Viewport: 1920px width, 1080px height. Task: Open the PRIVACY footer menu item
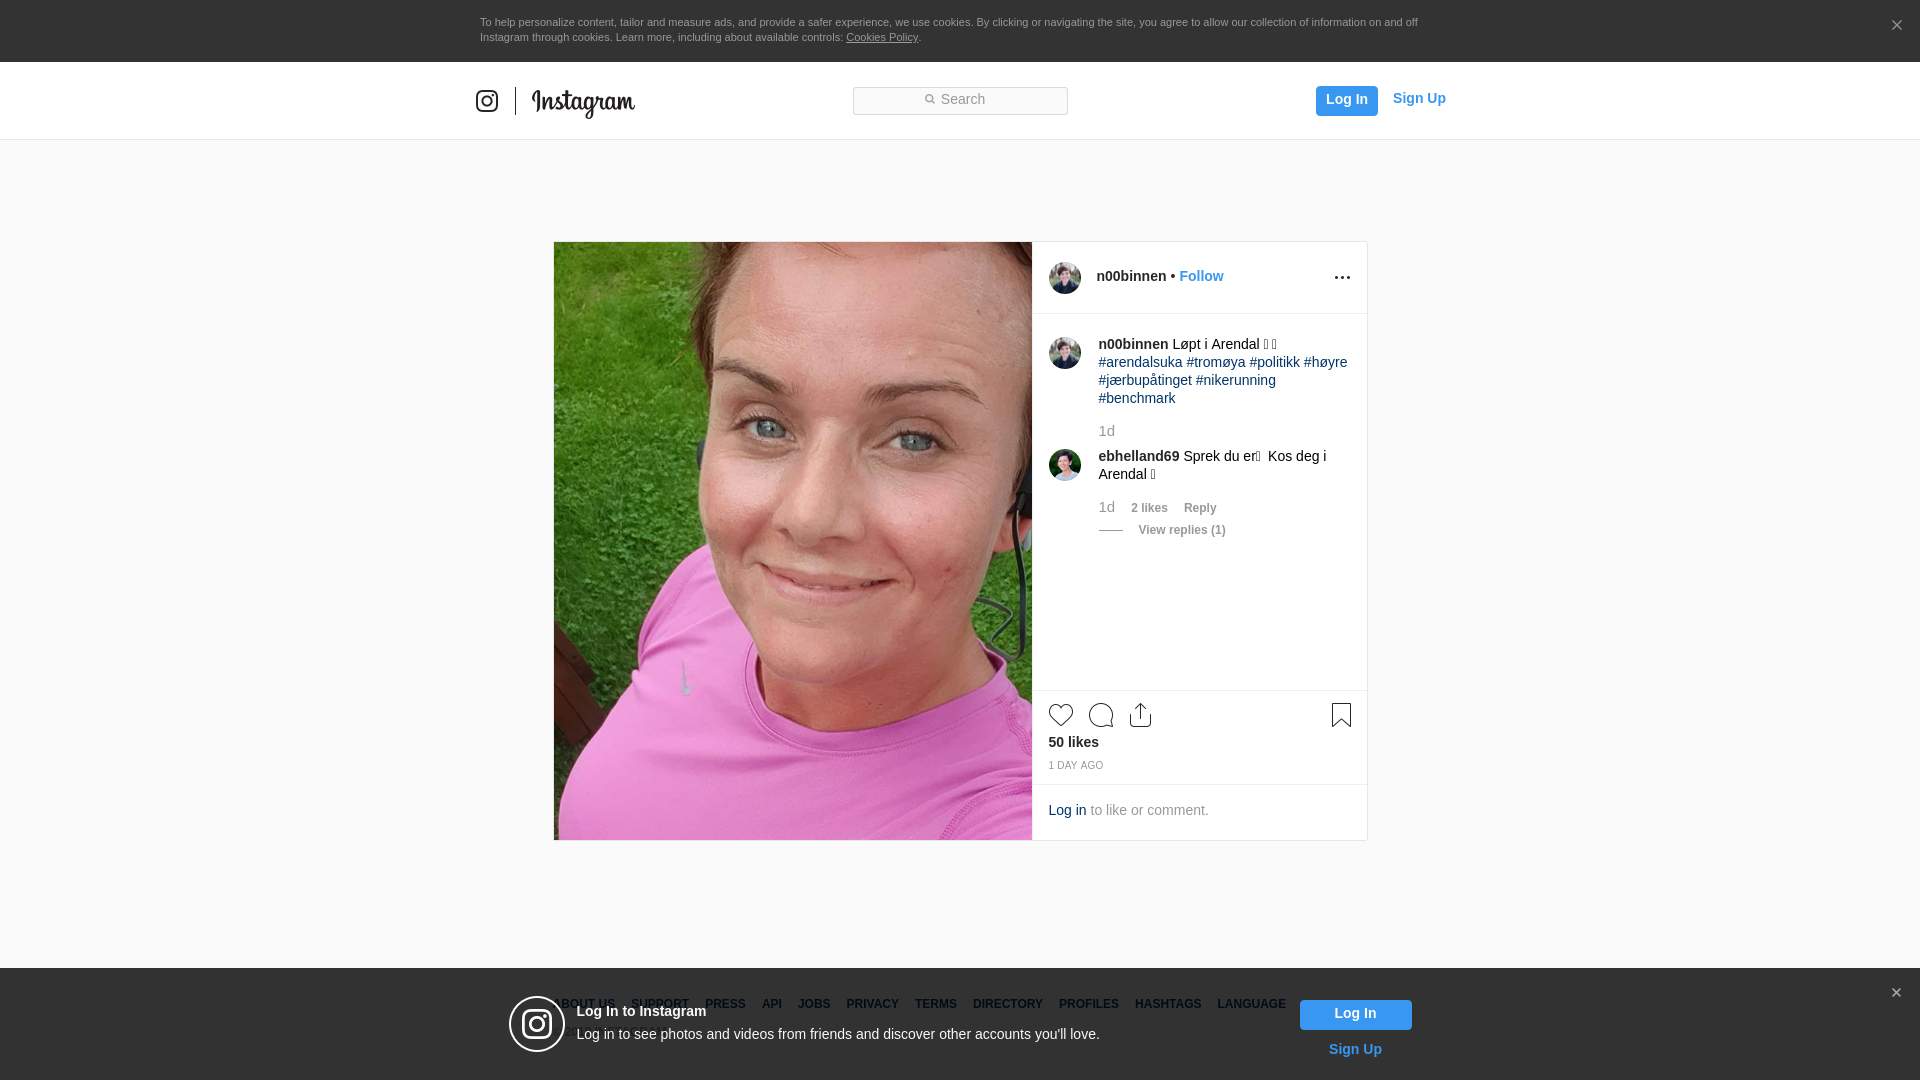tap(872, 1004)
